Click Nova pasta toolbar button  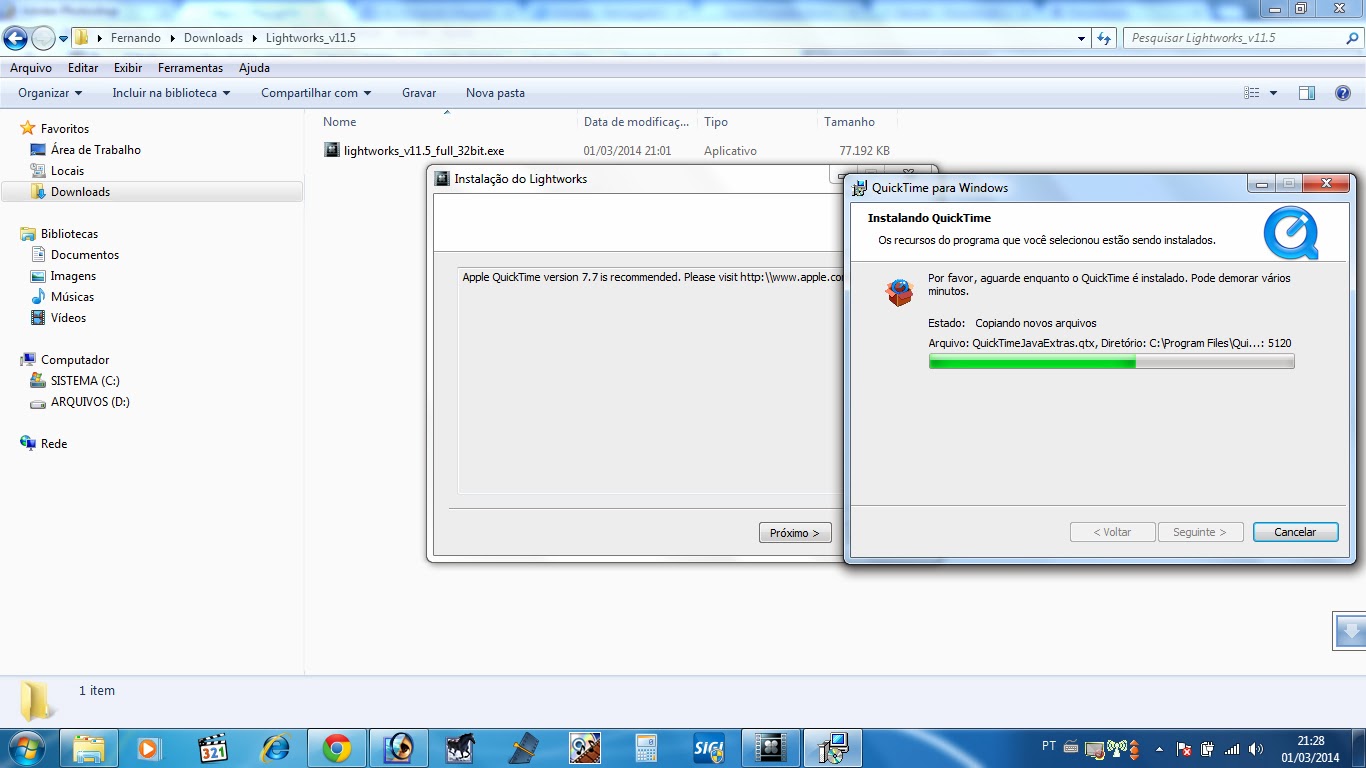coord(495,93)
